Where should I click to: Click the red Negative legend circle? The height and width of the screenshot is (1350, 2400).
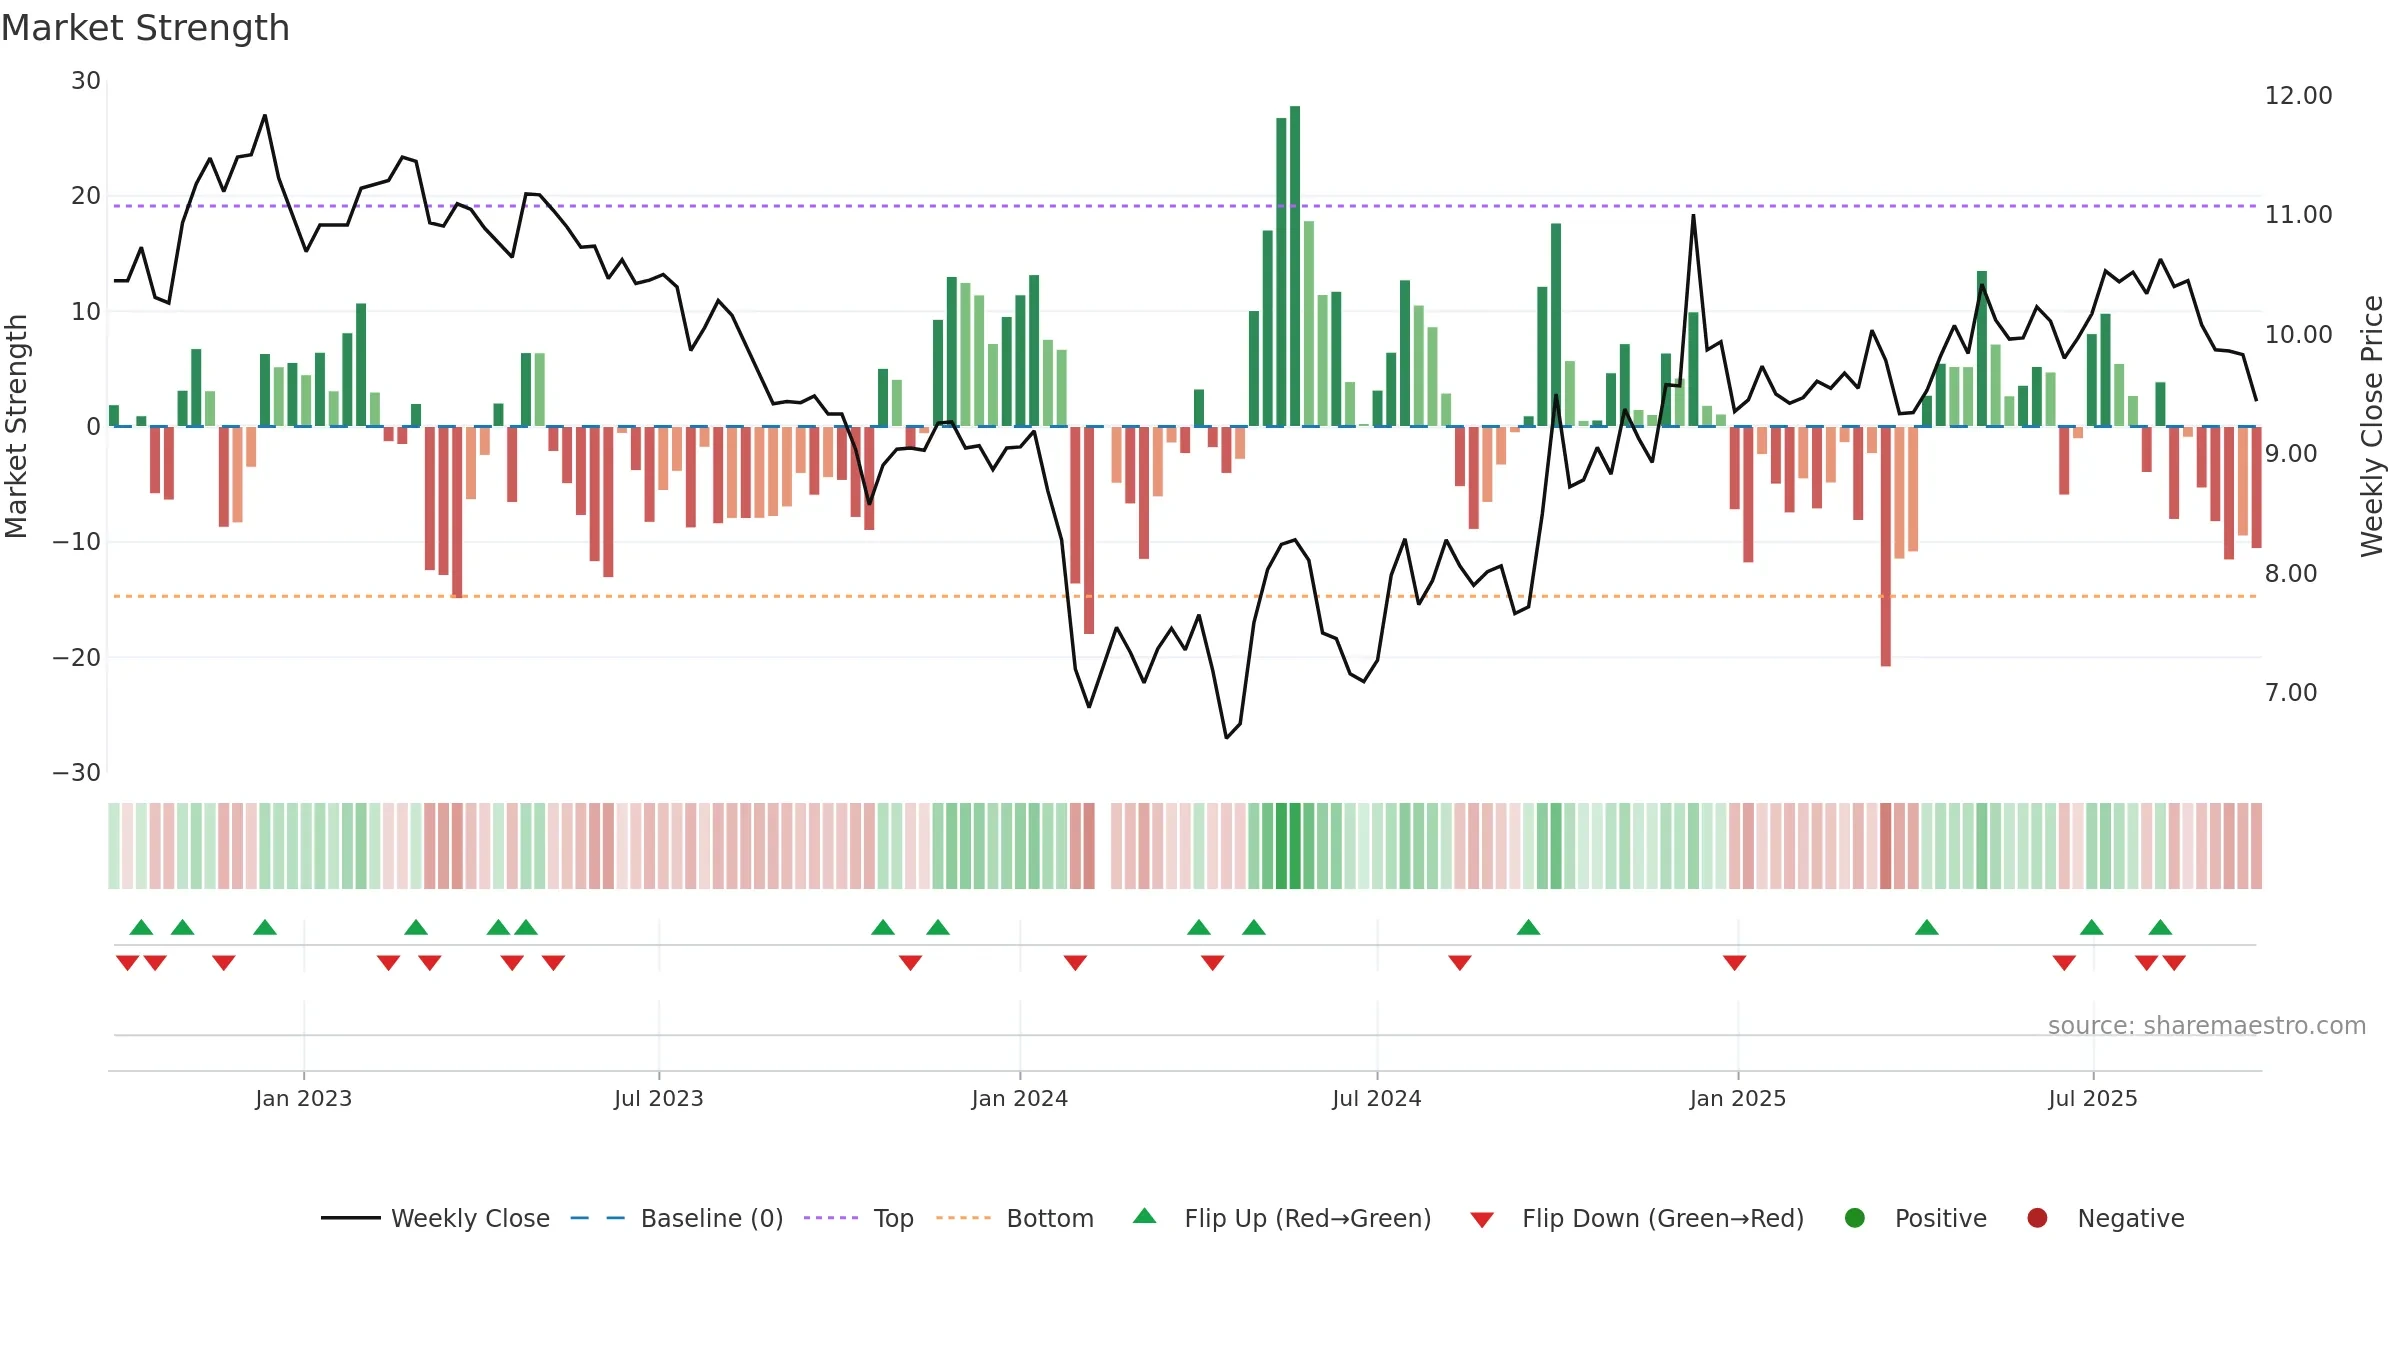click(x=2037, y=1218)
